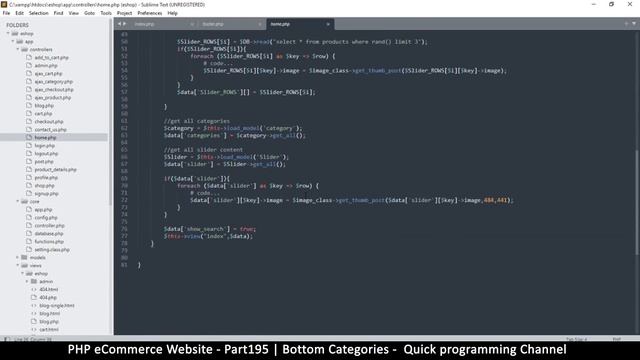Click the login.php file icon
This screenshot has width=640, height=360.
pos(29,145)
